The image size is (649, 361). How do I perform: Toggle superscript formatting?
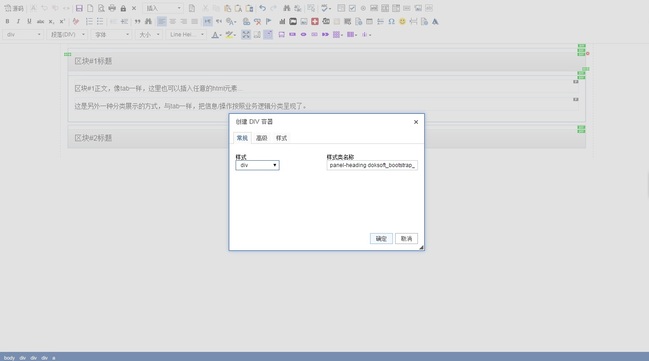click(62, 22)
